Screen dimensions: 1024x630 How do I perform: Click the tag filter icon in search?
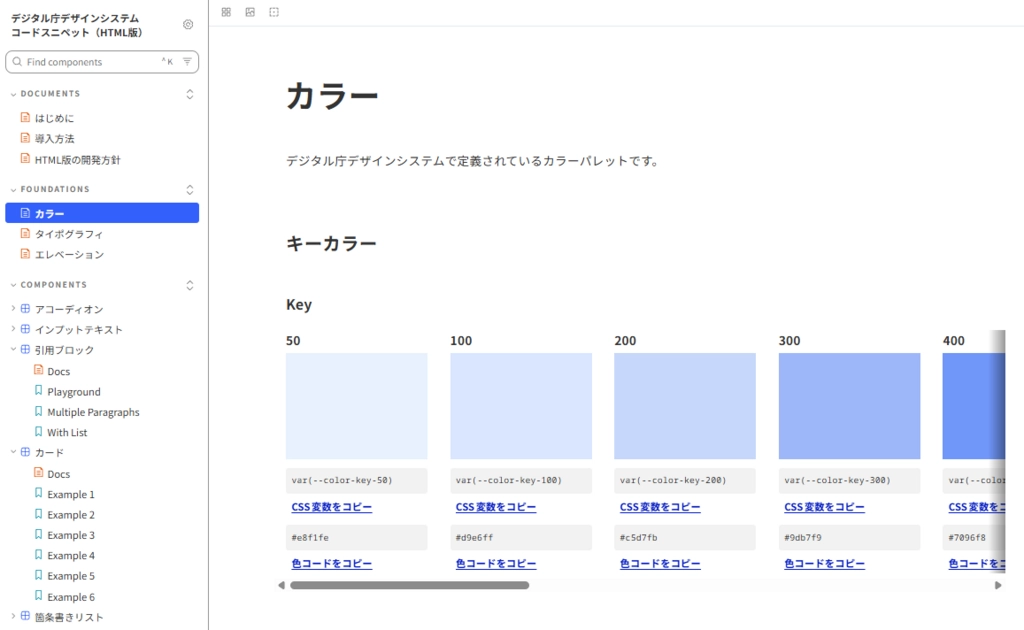pyautogui.click(x=187, y=61)
